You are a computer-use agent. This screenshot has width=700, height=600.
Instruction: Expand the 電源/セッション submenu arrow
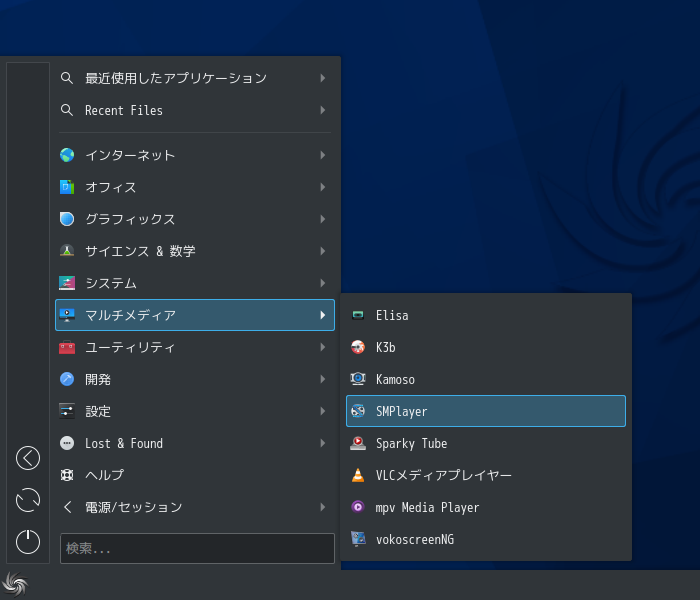(323, 507)
